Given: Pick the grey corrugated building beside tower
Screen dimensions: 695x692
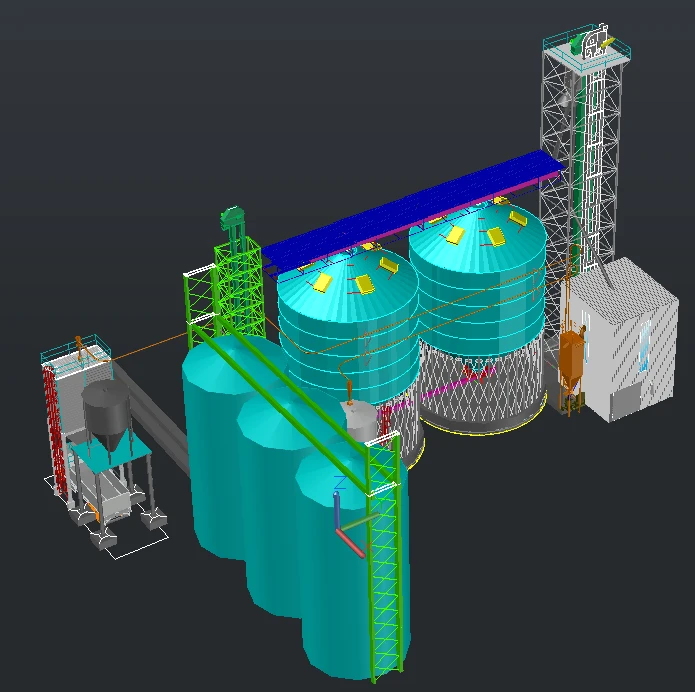Looking at the screenshot, I should (622, 340).
